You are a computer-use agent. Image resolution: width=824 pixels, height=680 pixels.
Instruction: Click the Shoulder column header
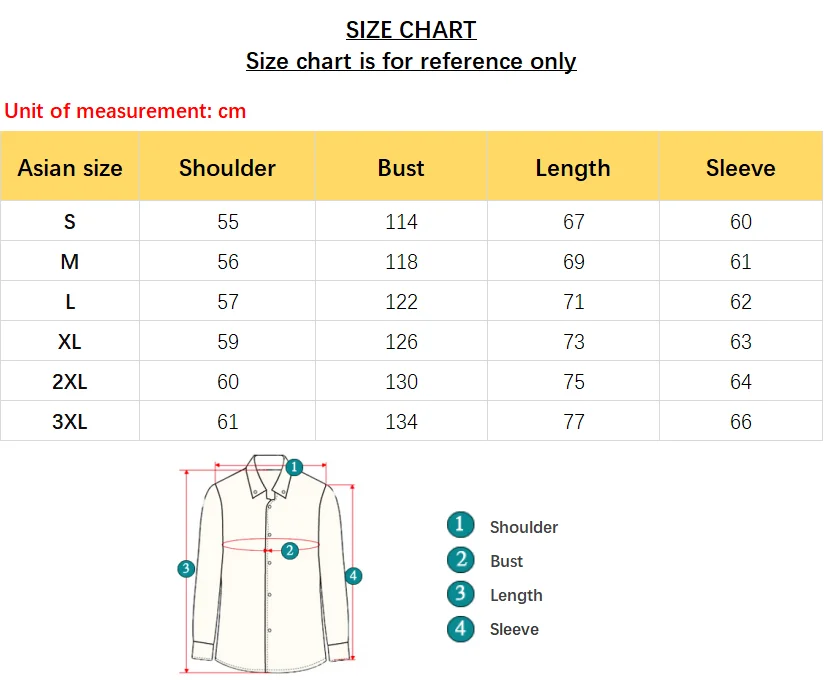(227, 168)
